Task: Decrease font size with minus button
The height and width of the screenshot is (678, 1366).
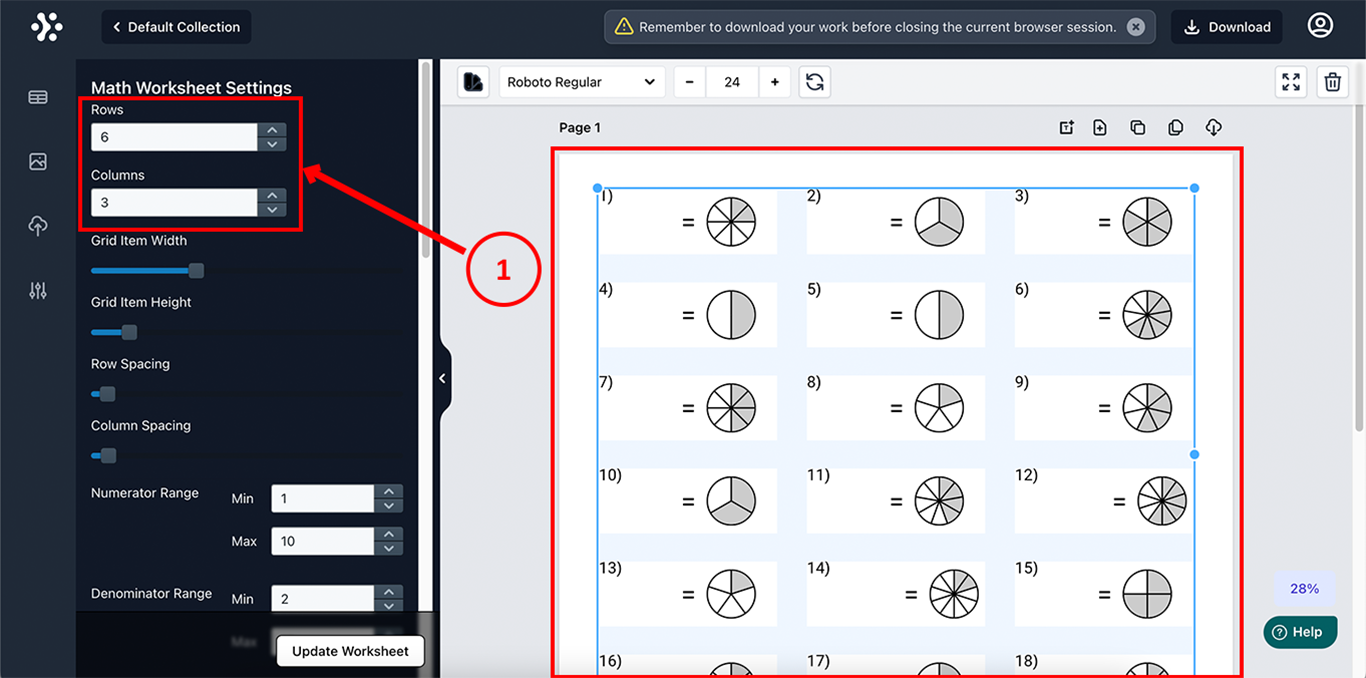Action: point(690,82)
